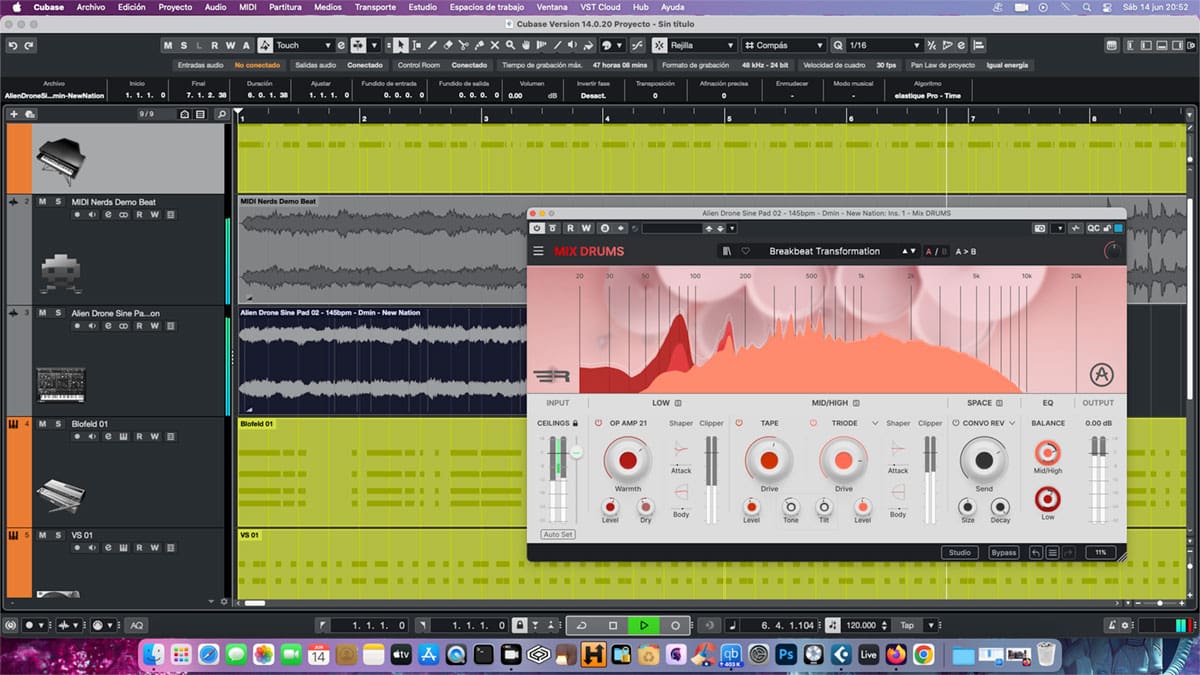1200x675 pixels.
Task: Adjust the Send knob in Space
Action: 984,460
